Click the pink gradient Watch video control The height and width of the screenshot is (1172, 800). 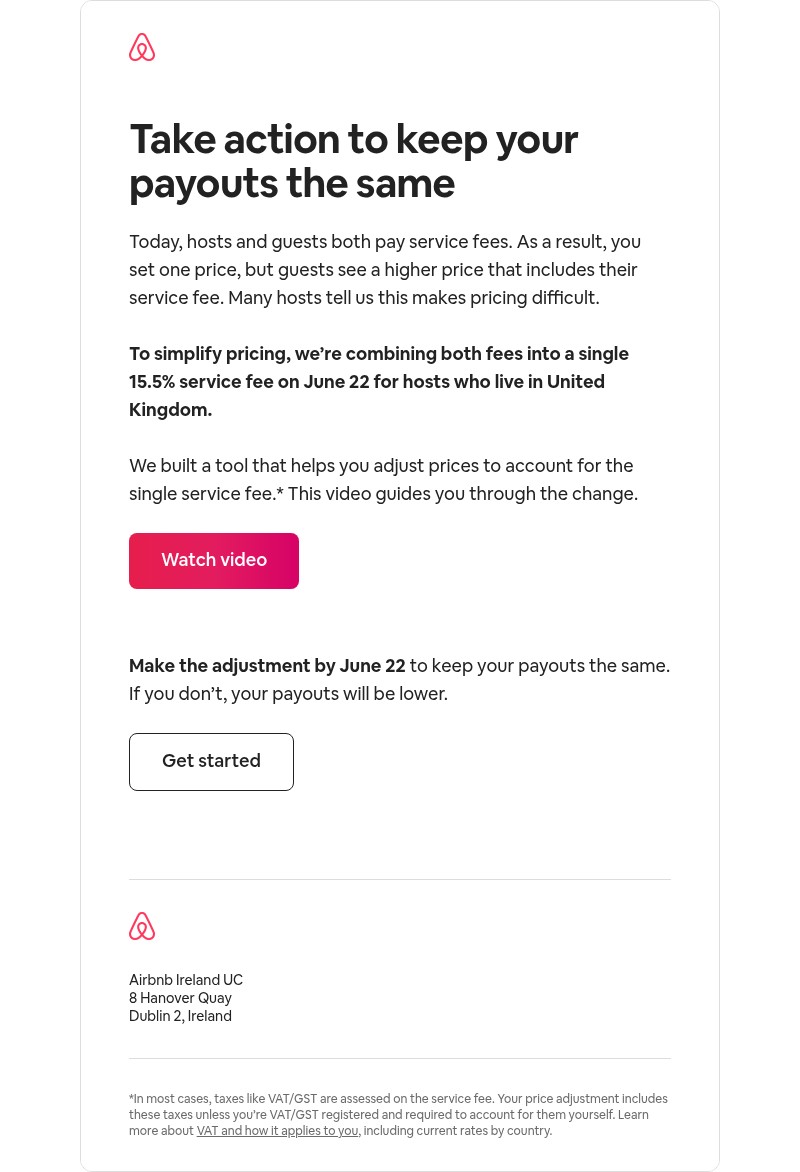214,560
